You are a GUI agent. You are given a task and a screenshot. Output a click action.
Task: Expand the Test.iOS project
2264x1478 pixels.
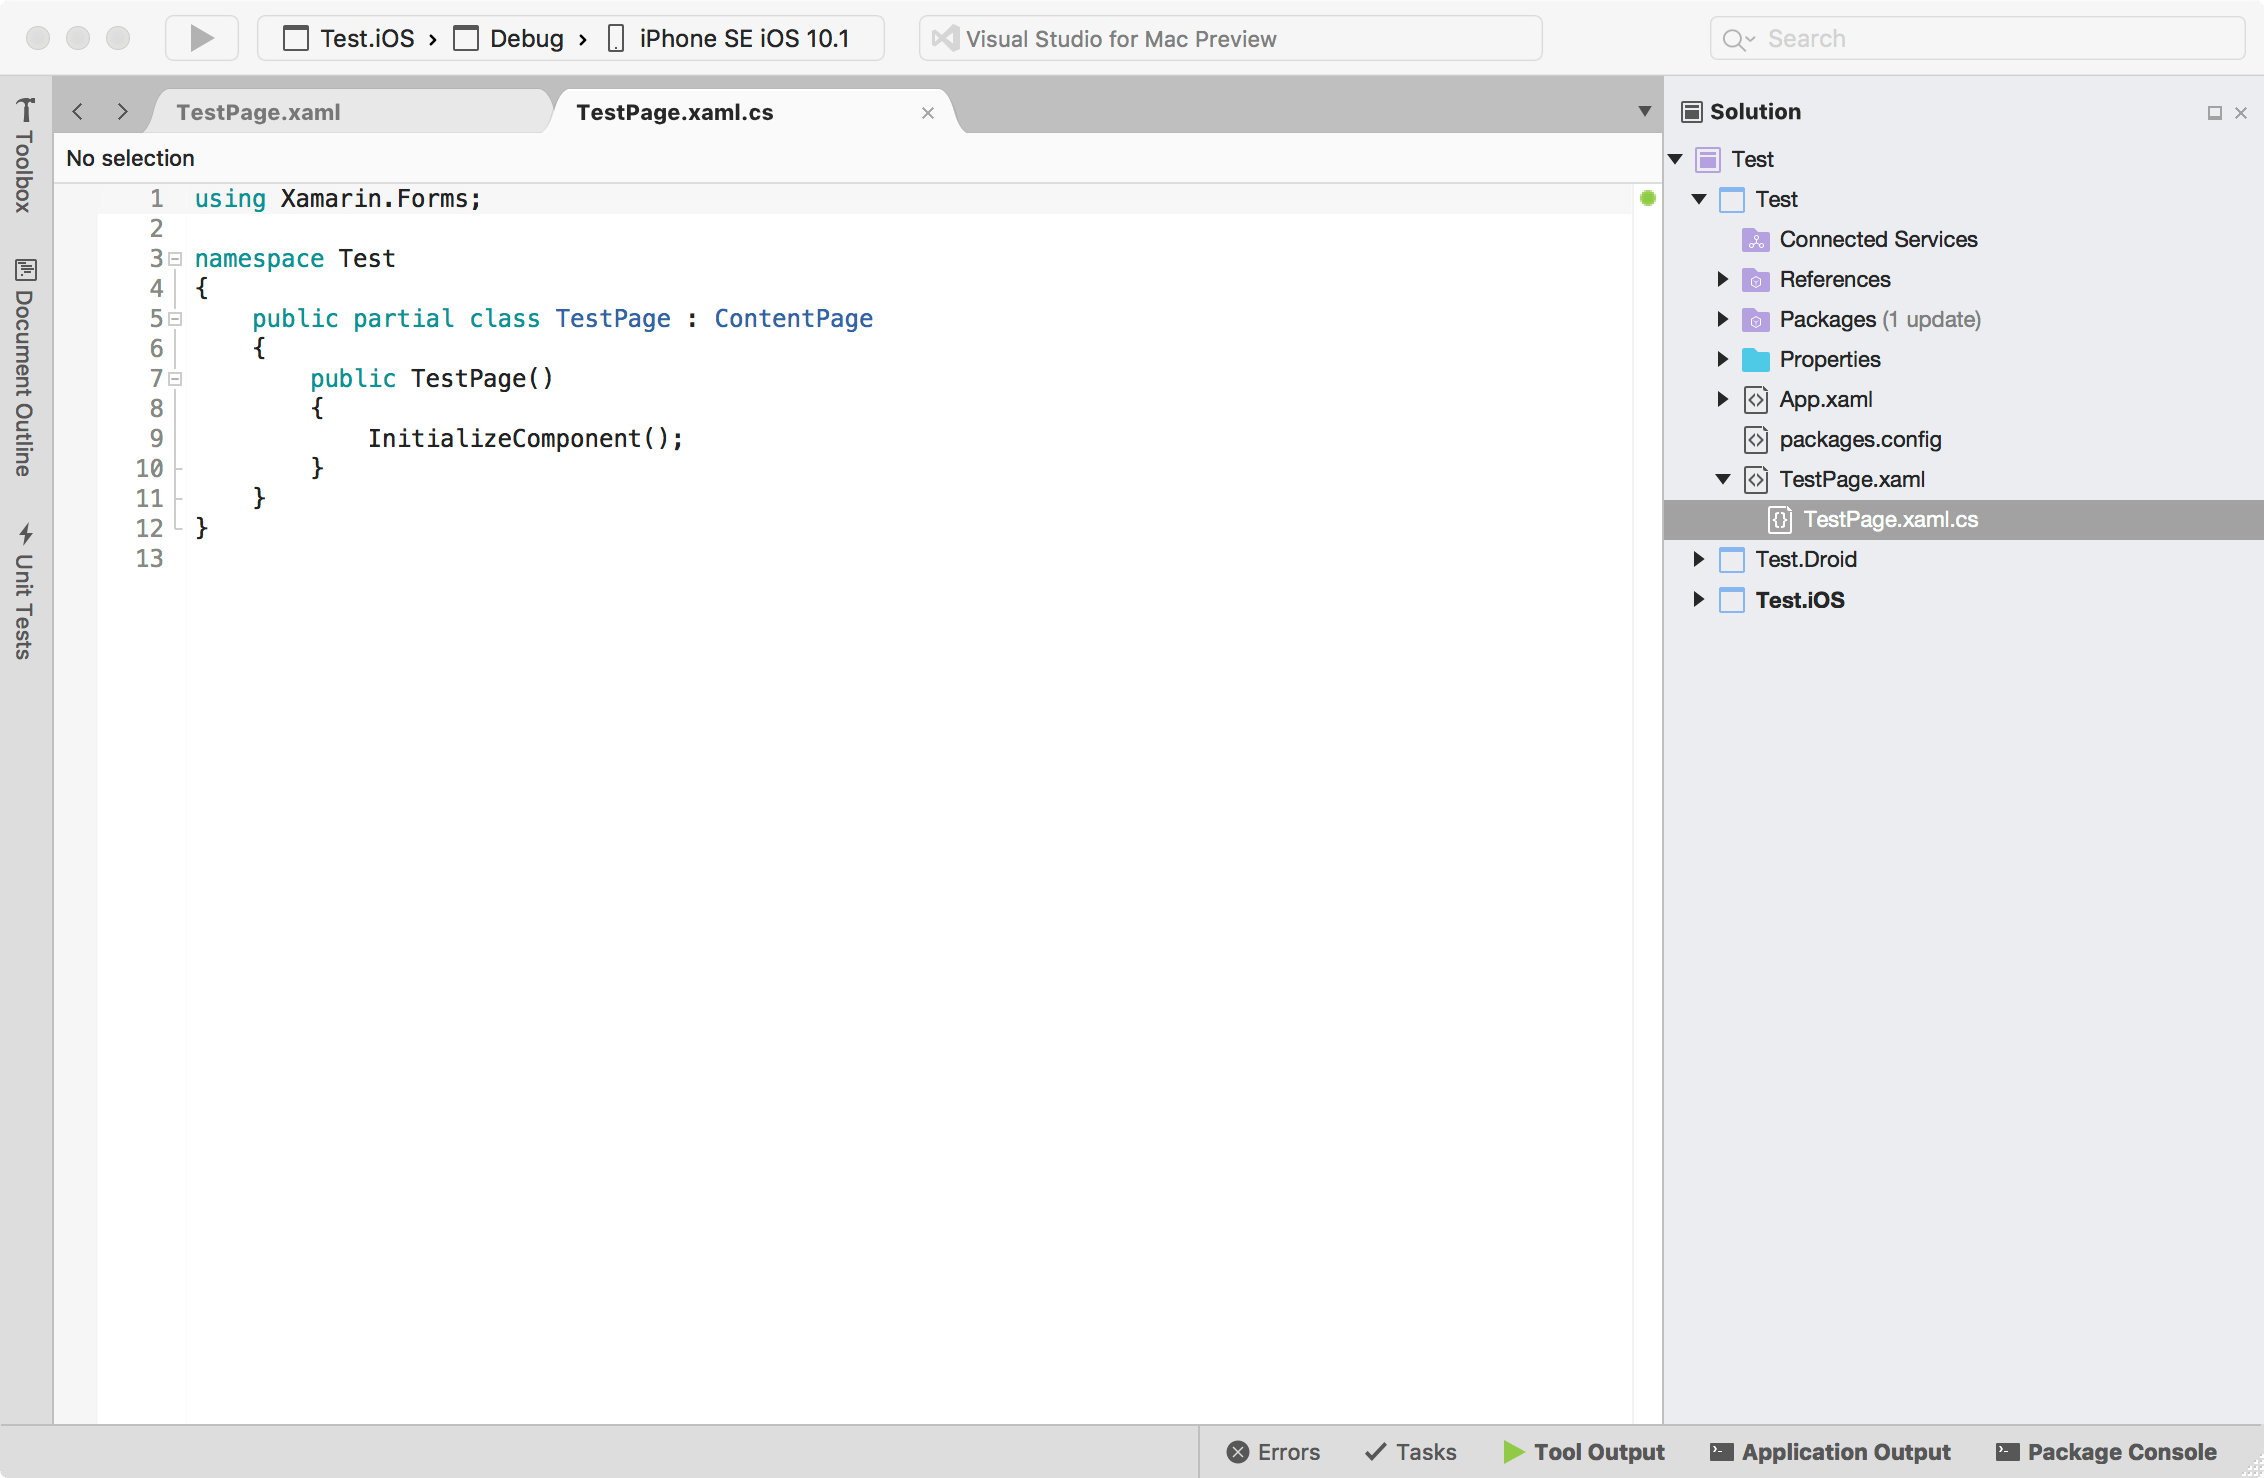tap(1699, 599)
